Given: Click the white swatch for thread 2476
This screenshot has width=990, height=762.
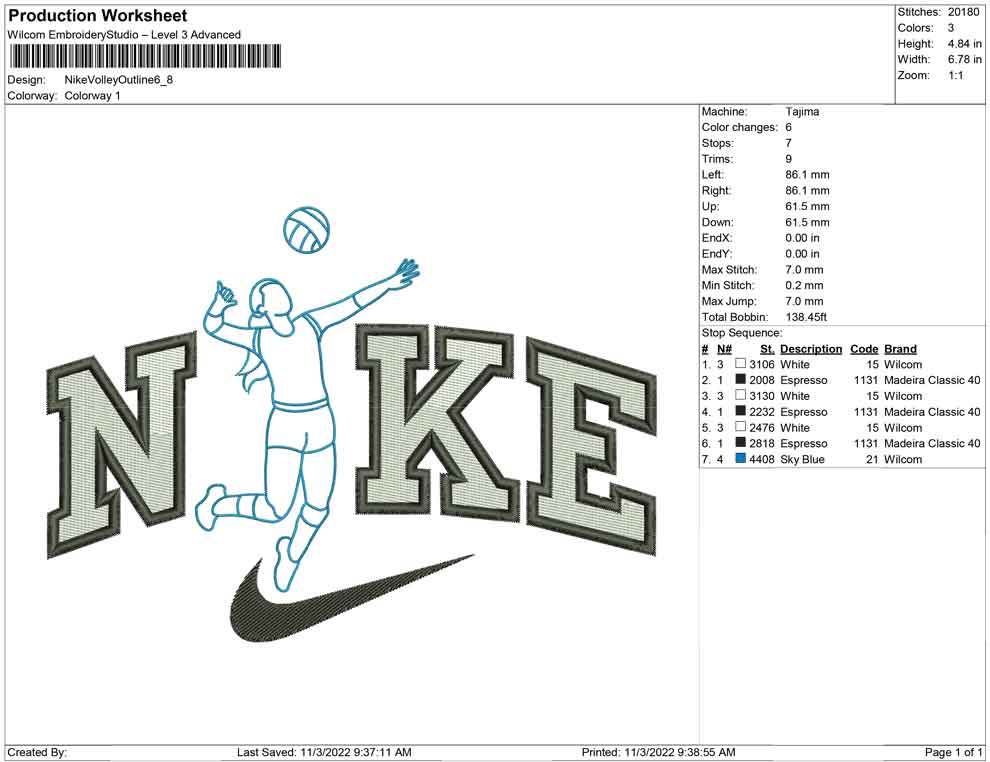Looking at the screenshot, I should tap(741, 427).
